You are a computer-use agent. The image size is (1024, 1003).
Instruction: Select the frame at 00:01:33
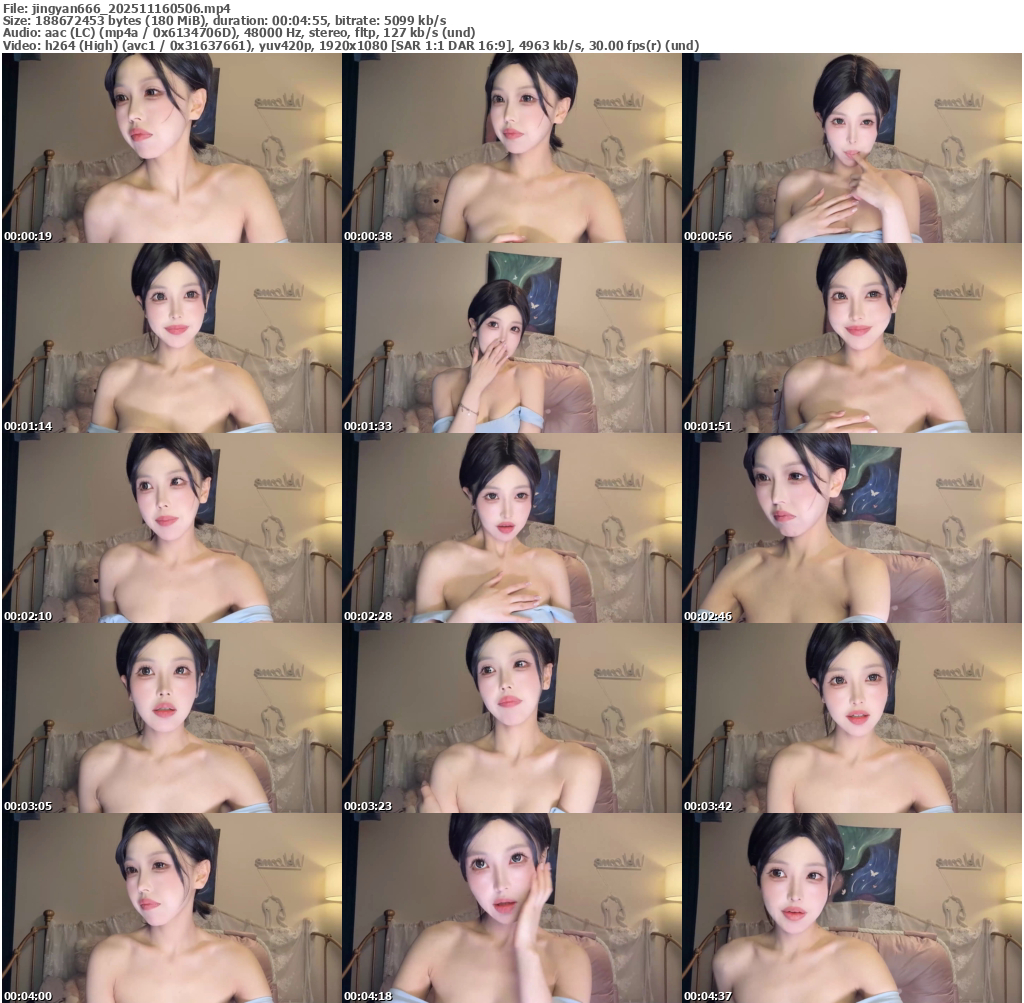512,338
